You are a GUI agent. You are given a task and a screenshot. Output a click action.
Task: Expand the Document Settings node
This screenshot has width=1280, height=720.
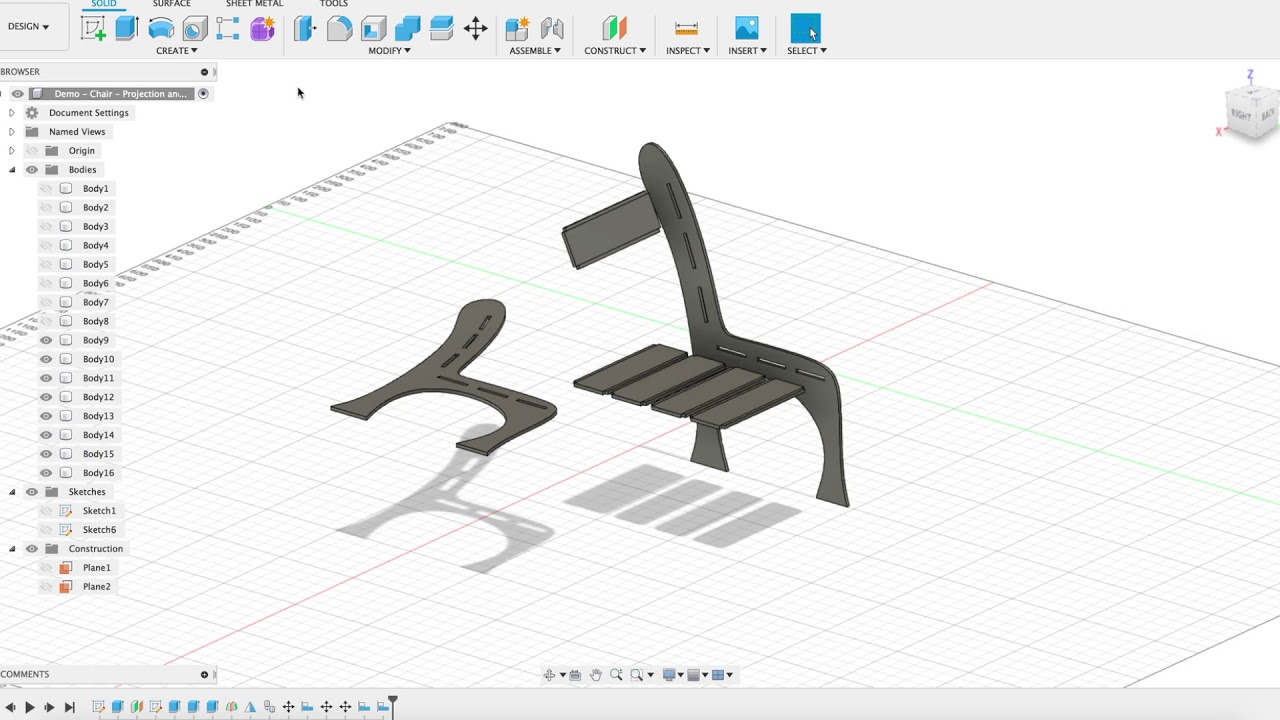pos(12,113)
